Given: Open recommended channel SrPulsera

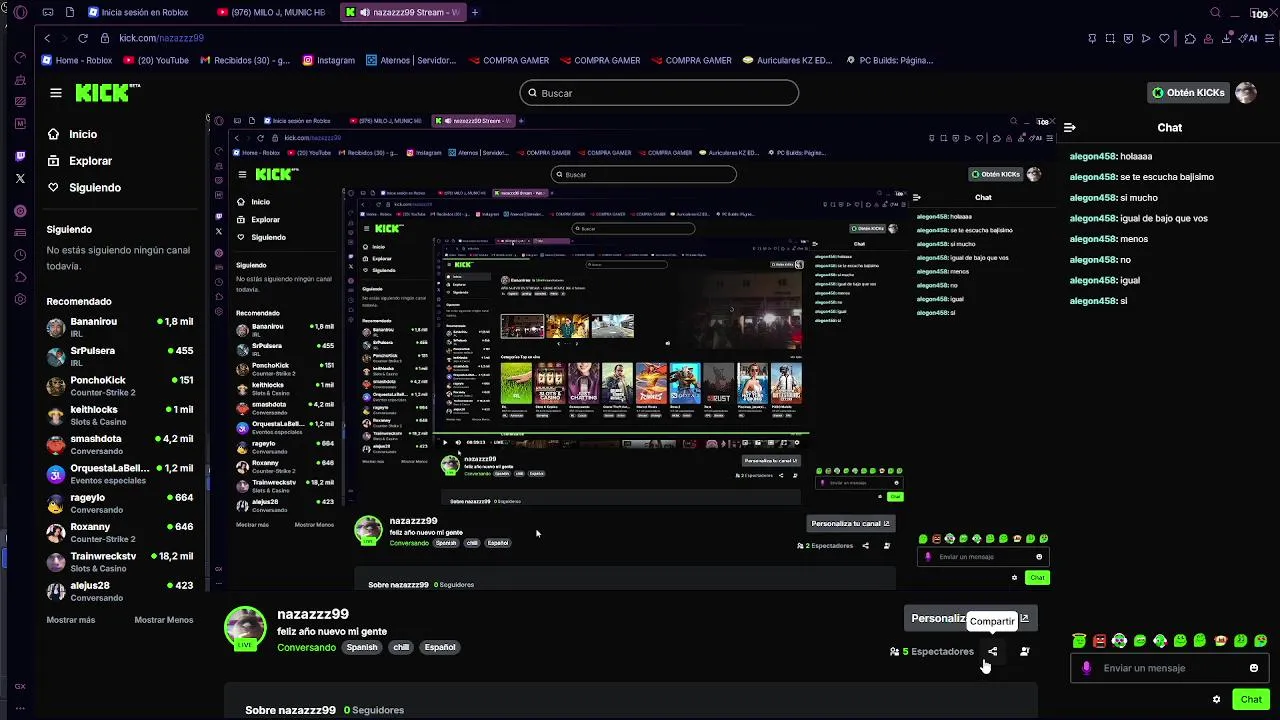Looking at the screenshot, I should tap(120, 356).
